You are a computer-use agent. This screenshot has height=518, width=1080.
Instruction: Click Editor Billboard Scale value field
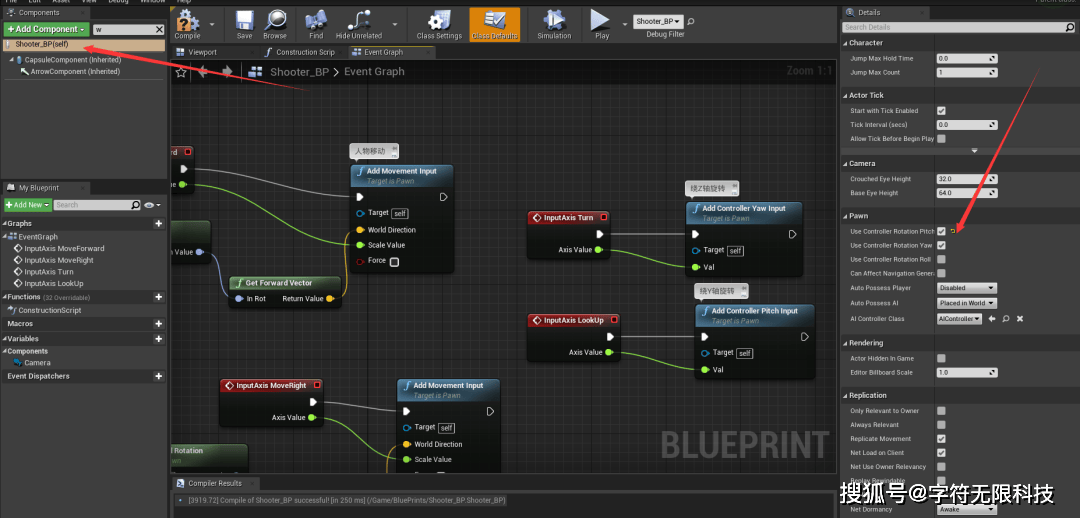[x=967, y=373]
